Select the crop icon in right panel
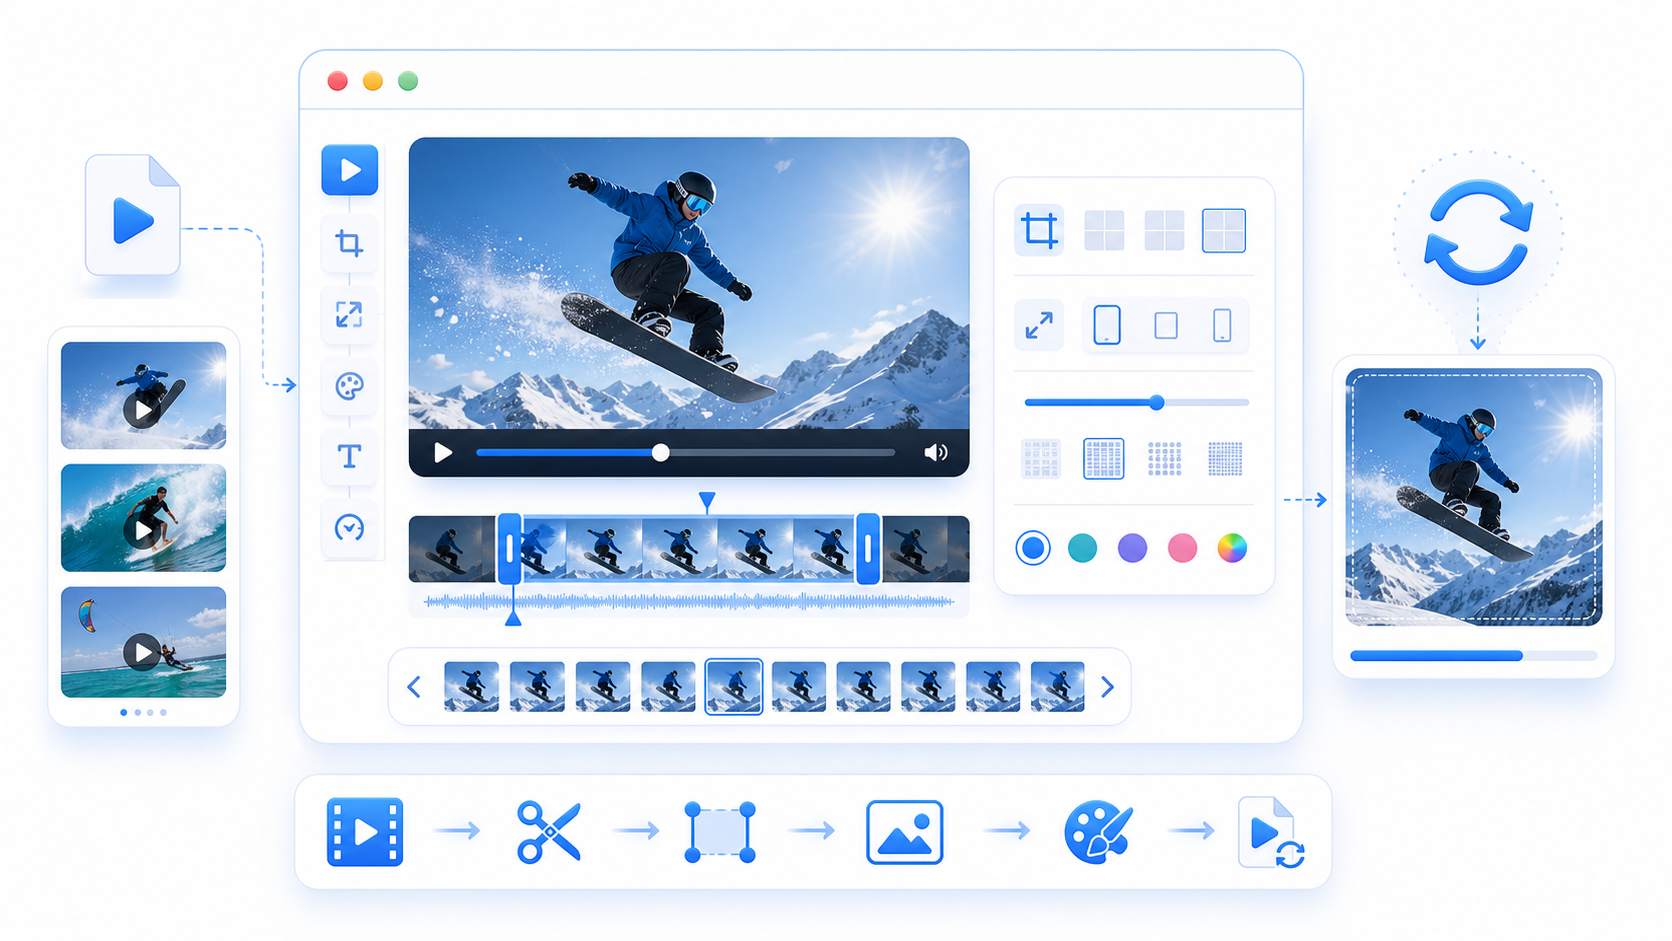Image resolution: width=1672 pixels, height=941 pixels. pos(1039,231)
